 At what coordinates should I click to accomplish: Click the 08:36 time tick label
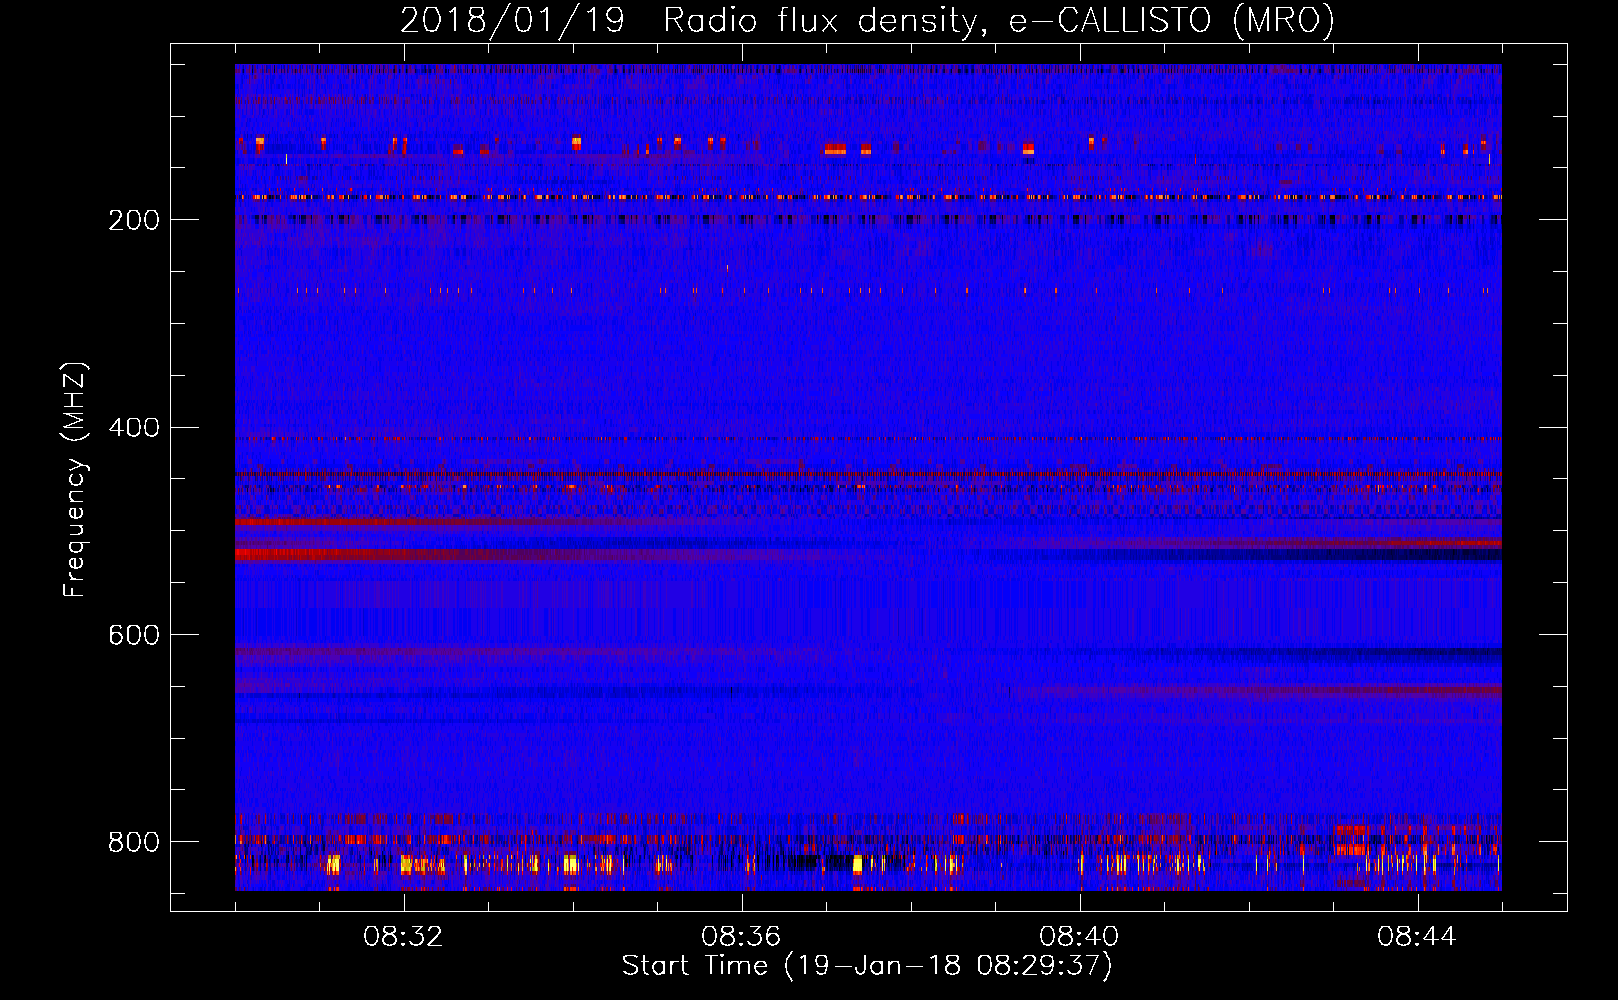pos(741,937)
